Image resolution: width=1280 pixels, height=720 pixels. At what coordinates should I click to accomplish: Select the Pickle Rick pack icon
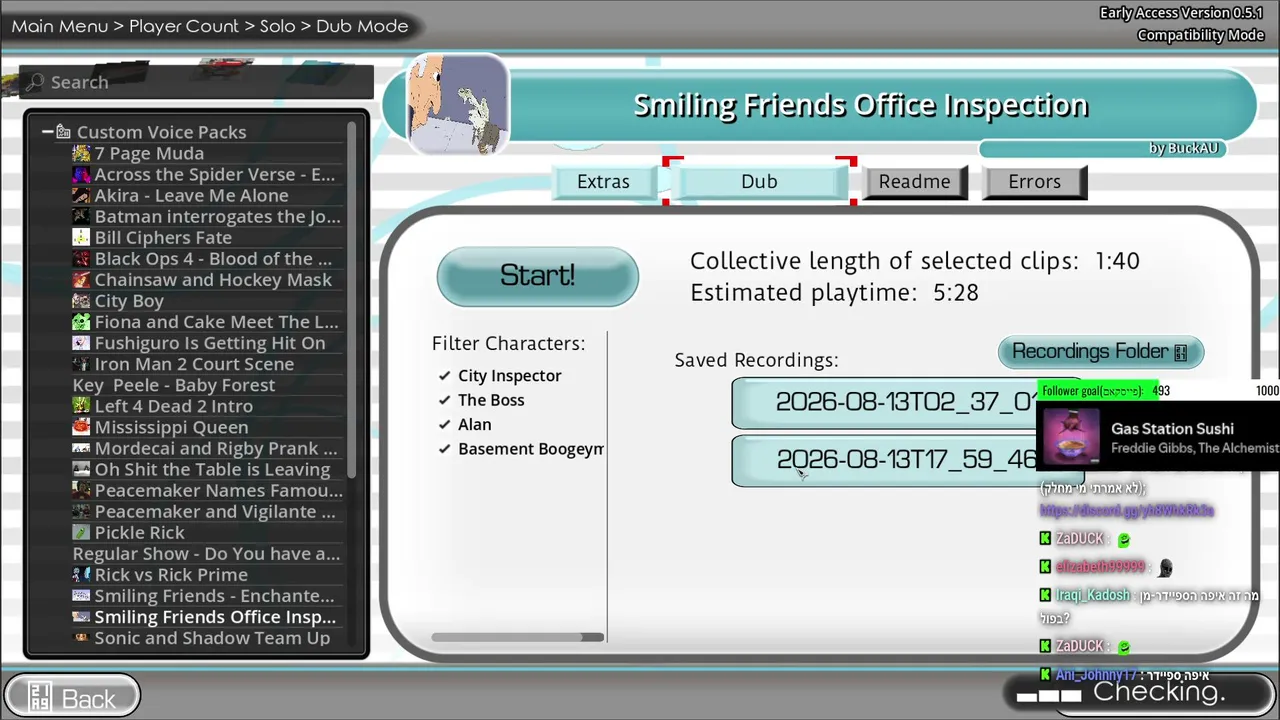tap(81, 532)
